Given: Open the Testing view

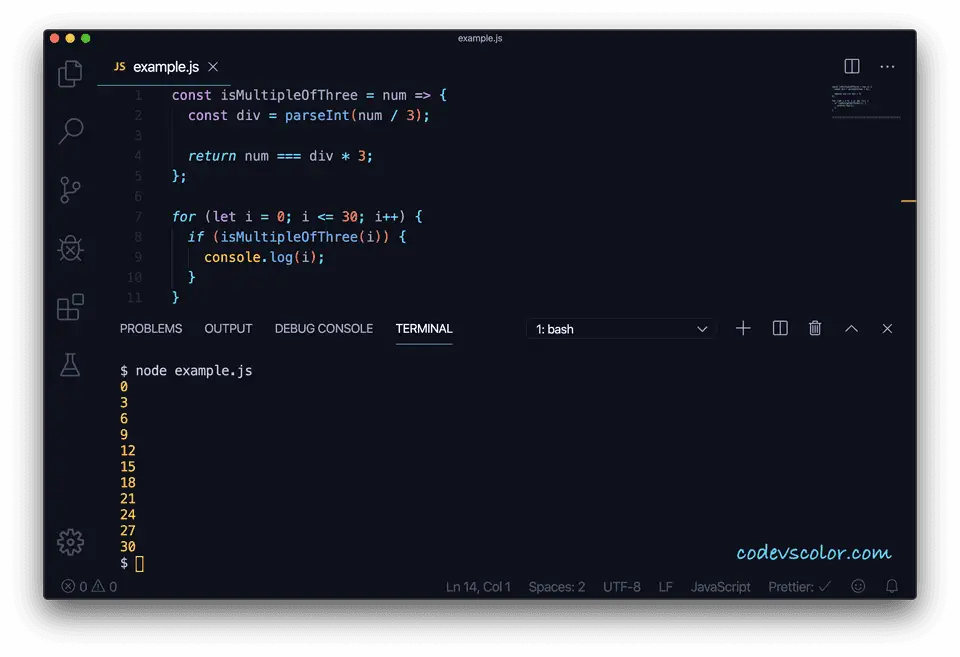Looking at the screenshot, I should [x=70, y=365].
